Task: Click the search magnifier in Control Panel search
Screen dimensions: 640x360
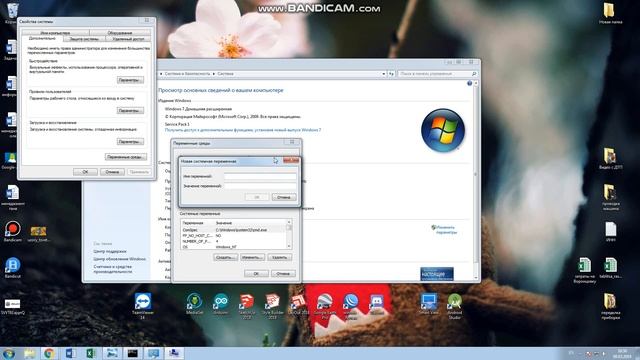Action: click(x=474, y=74)
